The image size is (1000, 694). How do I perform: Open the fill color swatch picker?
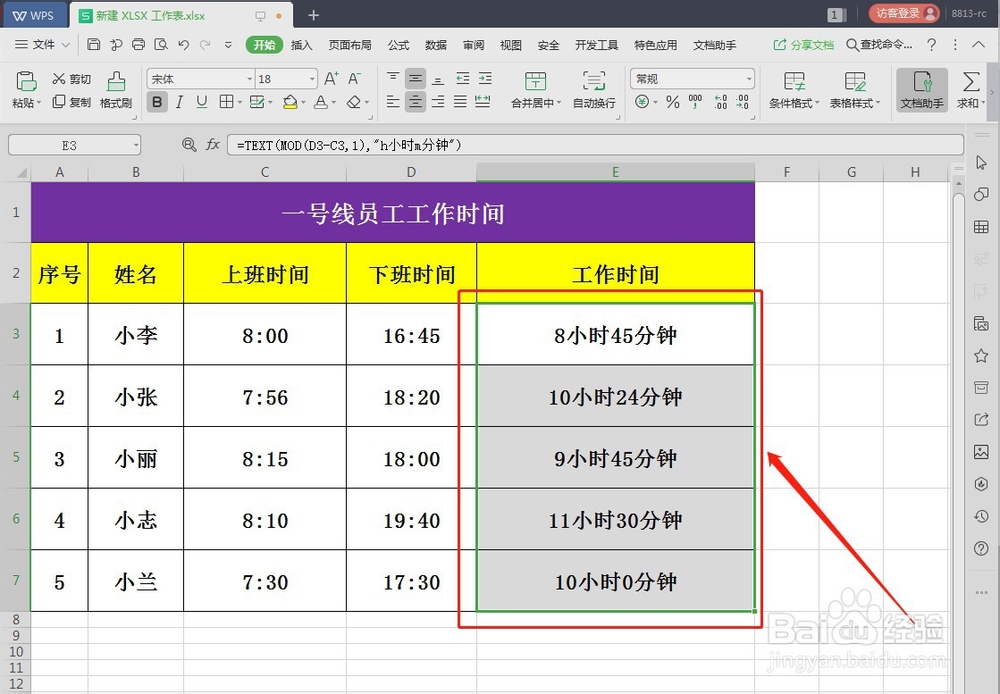pyautogui.click(x=291, y=102)
